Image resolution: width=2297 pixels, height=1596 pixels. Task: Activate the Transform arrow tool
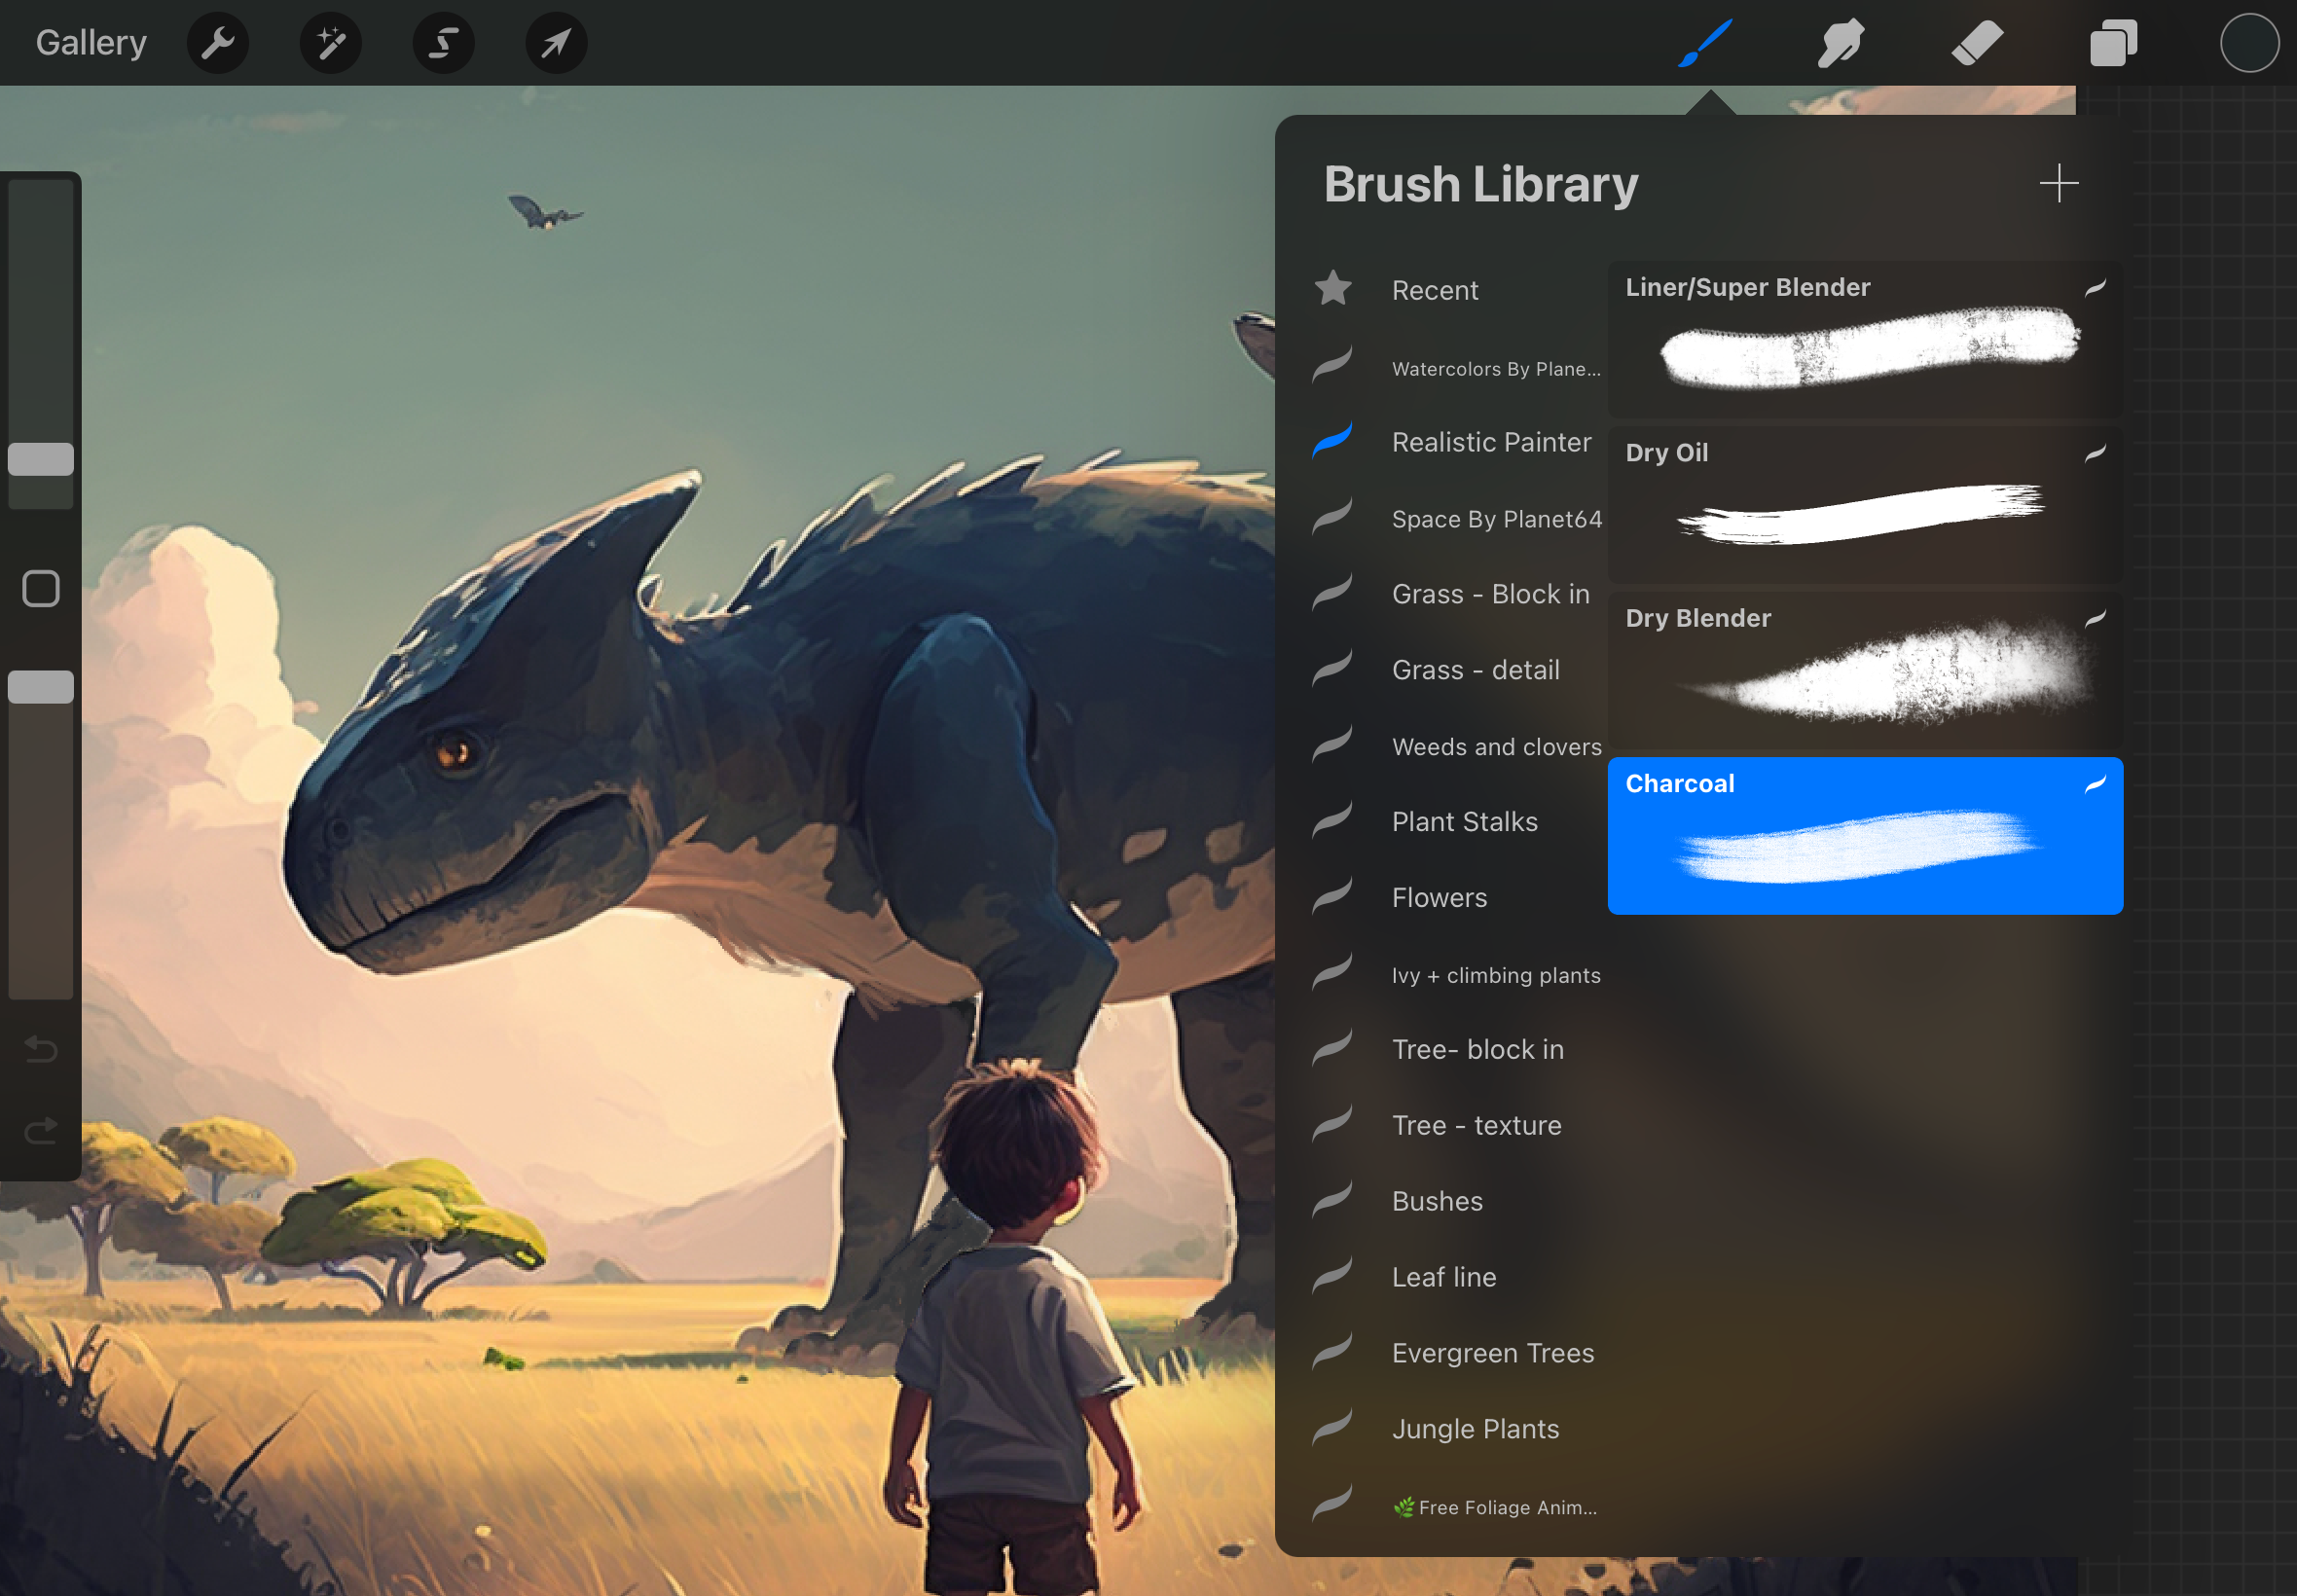coord(556,43)
